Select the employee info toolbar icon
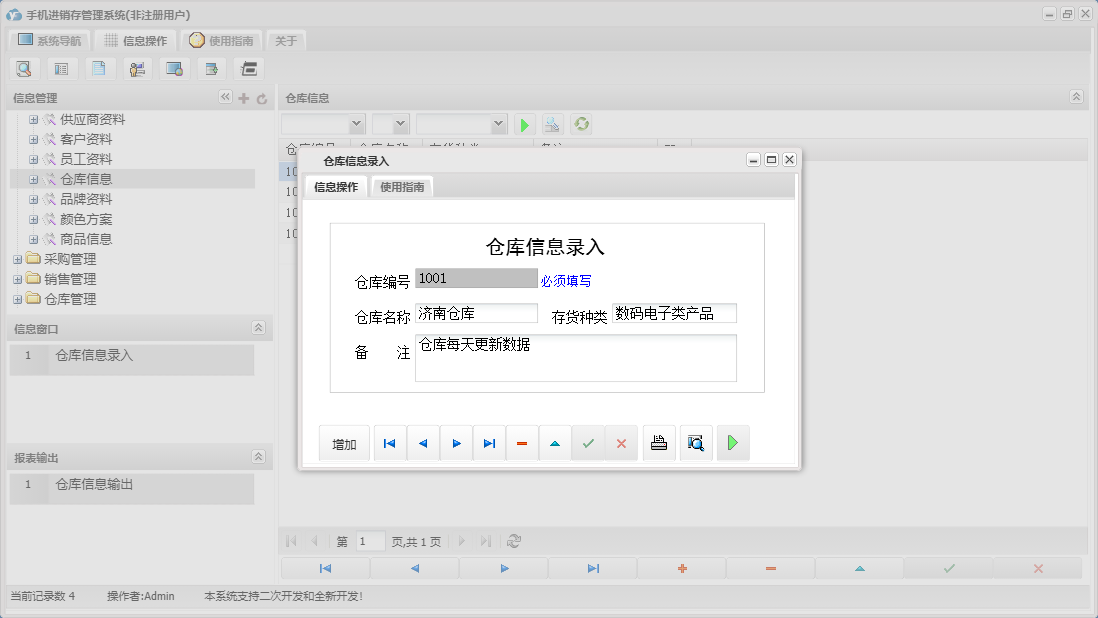 137,68
